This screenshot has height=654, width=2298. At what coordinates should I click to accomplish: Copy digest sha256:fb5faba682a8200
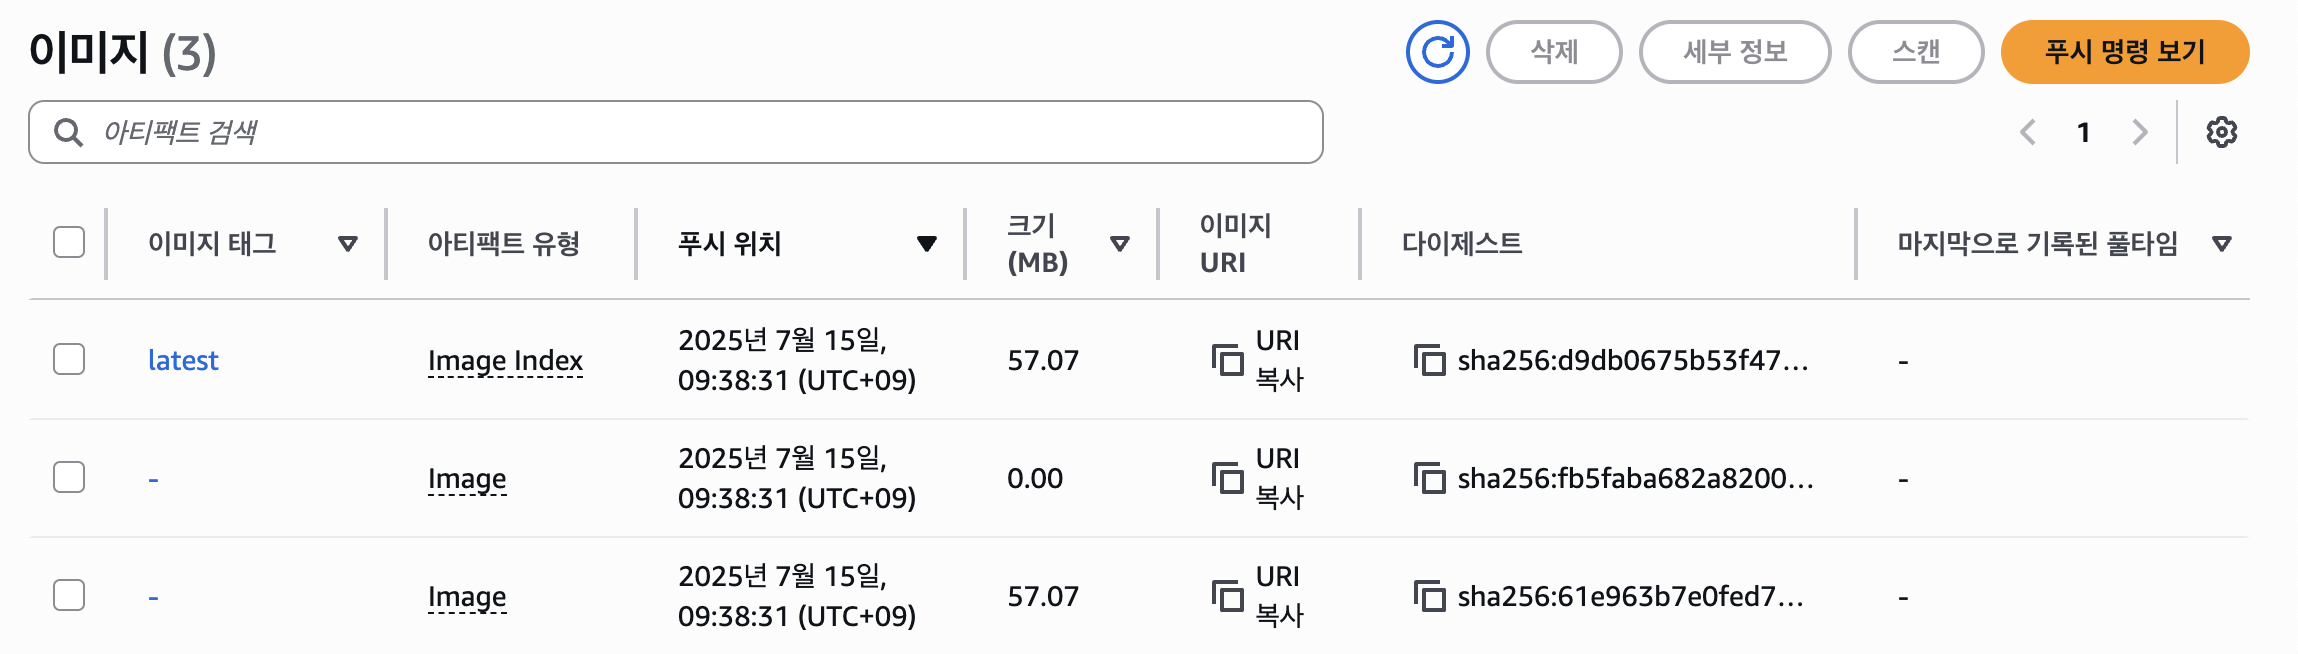click(1429, 478)
